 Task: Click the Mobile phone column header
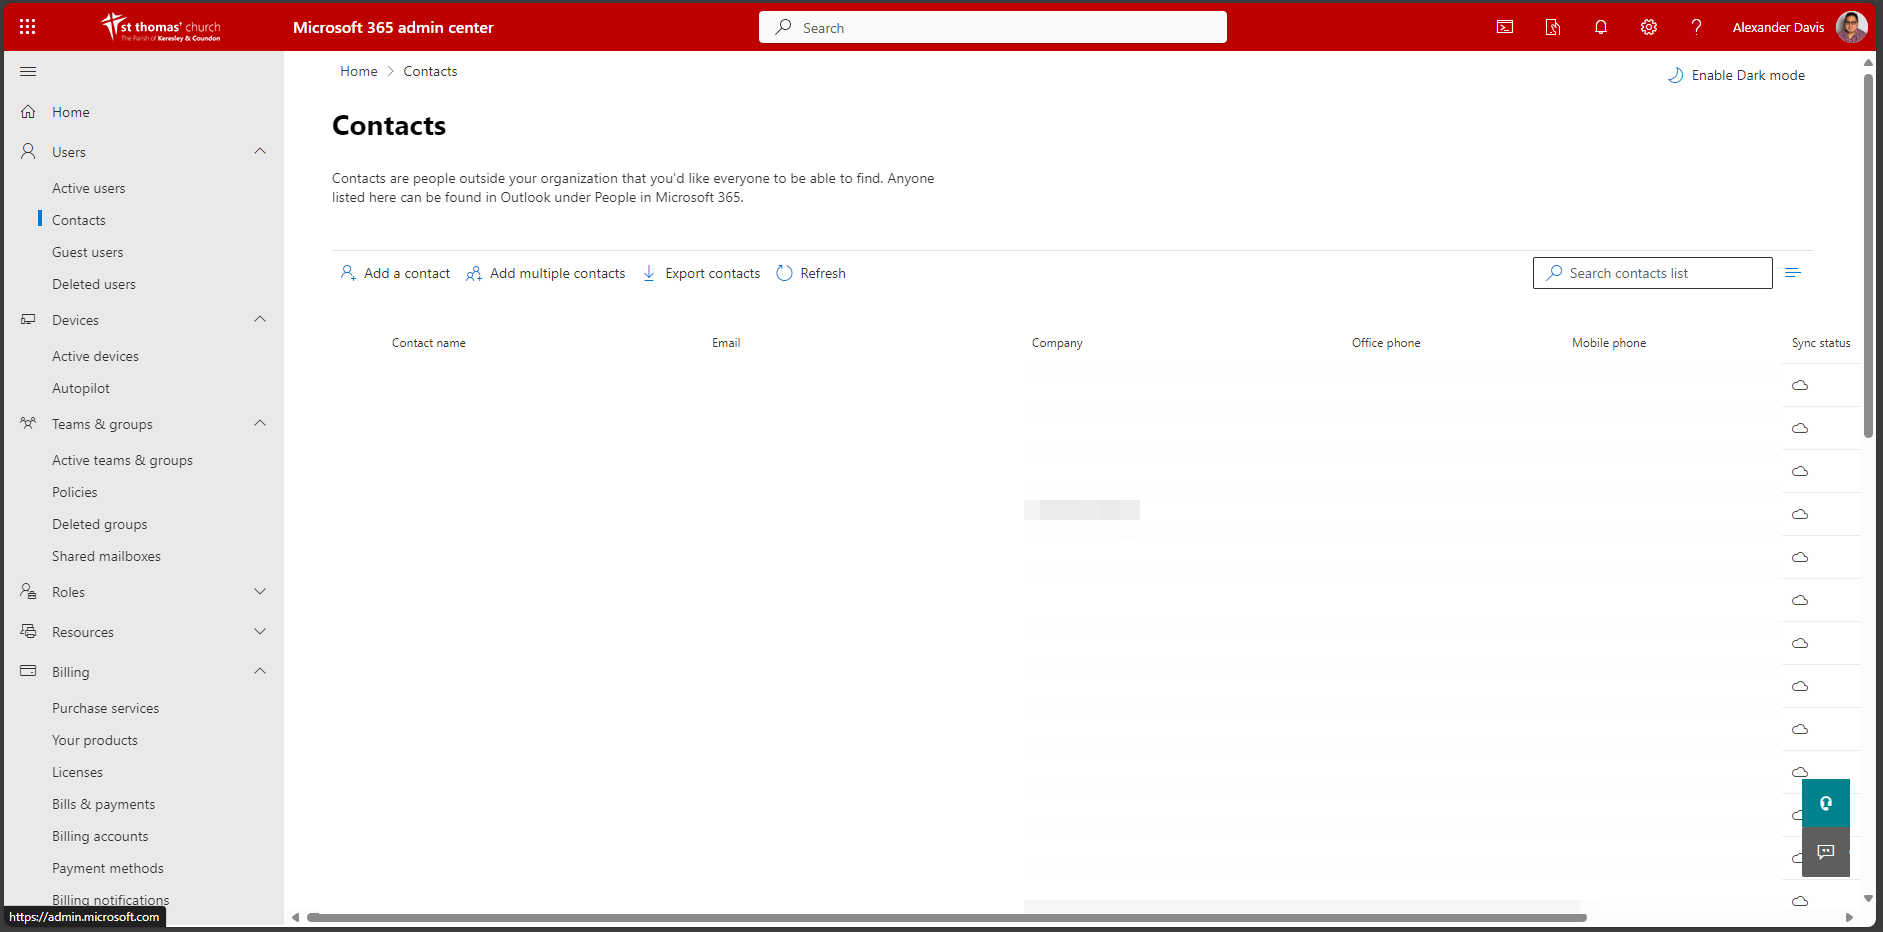coord(1609,343)
